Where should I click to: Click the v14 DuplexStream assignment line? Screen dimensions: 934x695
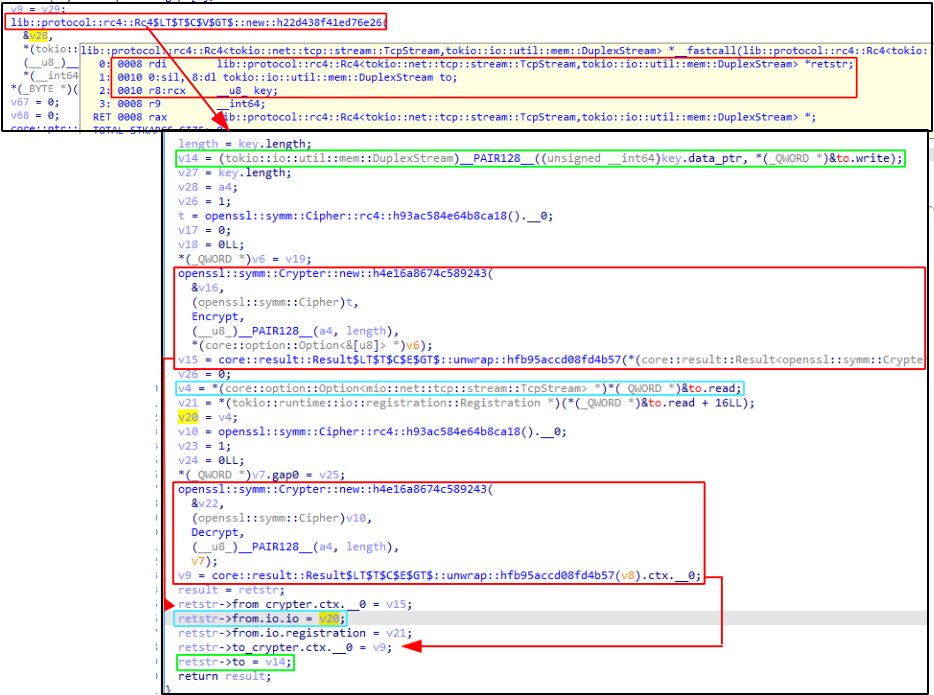540,158
